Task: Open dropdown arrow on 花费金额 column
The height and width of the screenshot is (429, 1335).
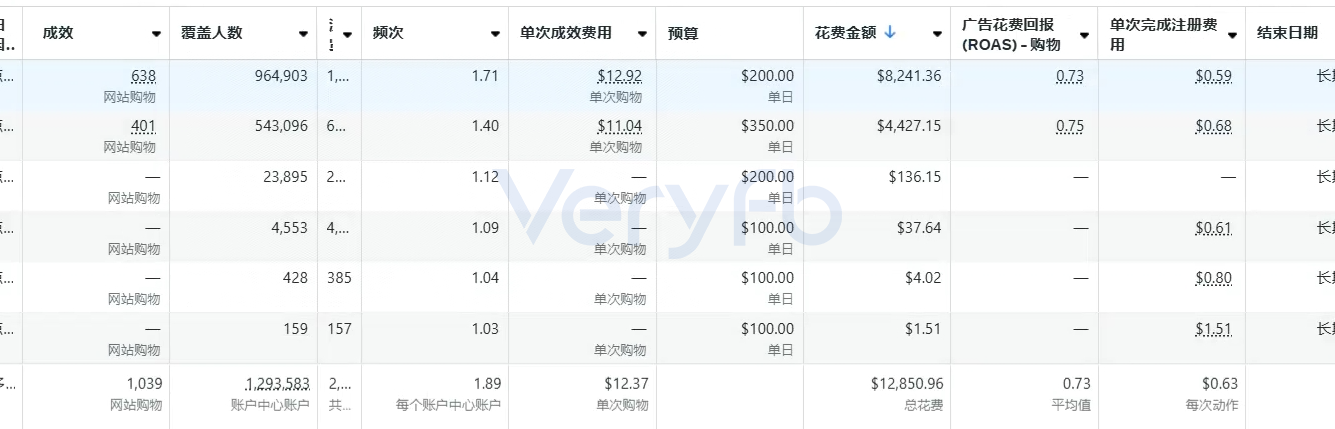Action: 937,34
